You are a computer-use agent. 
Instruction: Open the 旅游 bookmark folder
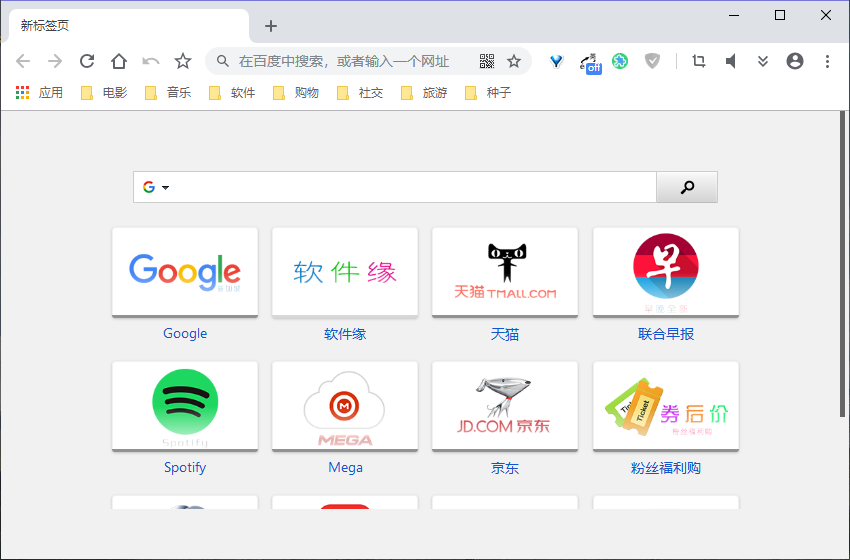(423, 93)
